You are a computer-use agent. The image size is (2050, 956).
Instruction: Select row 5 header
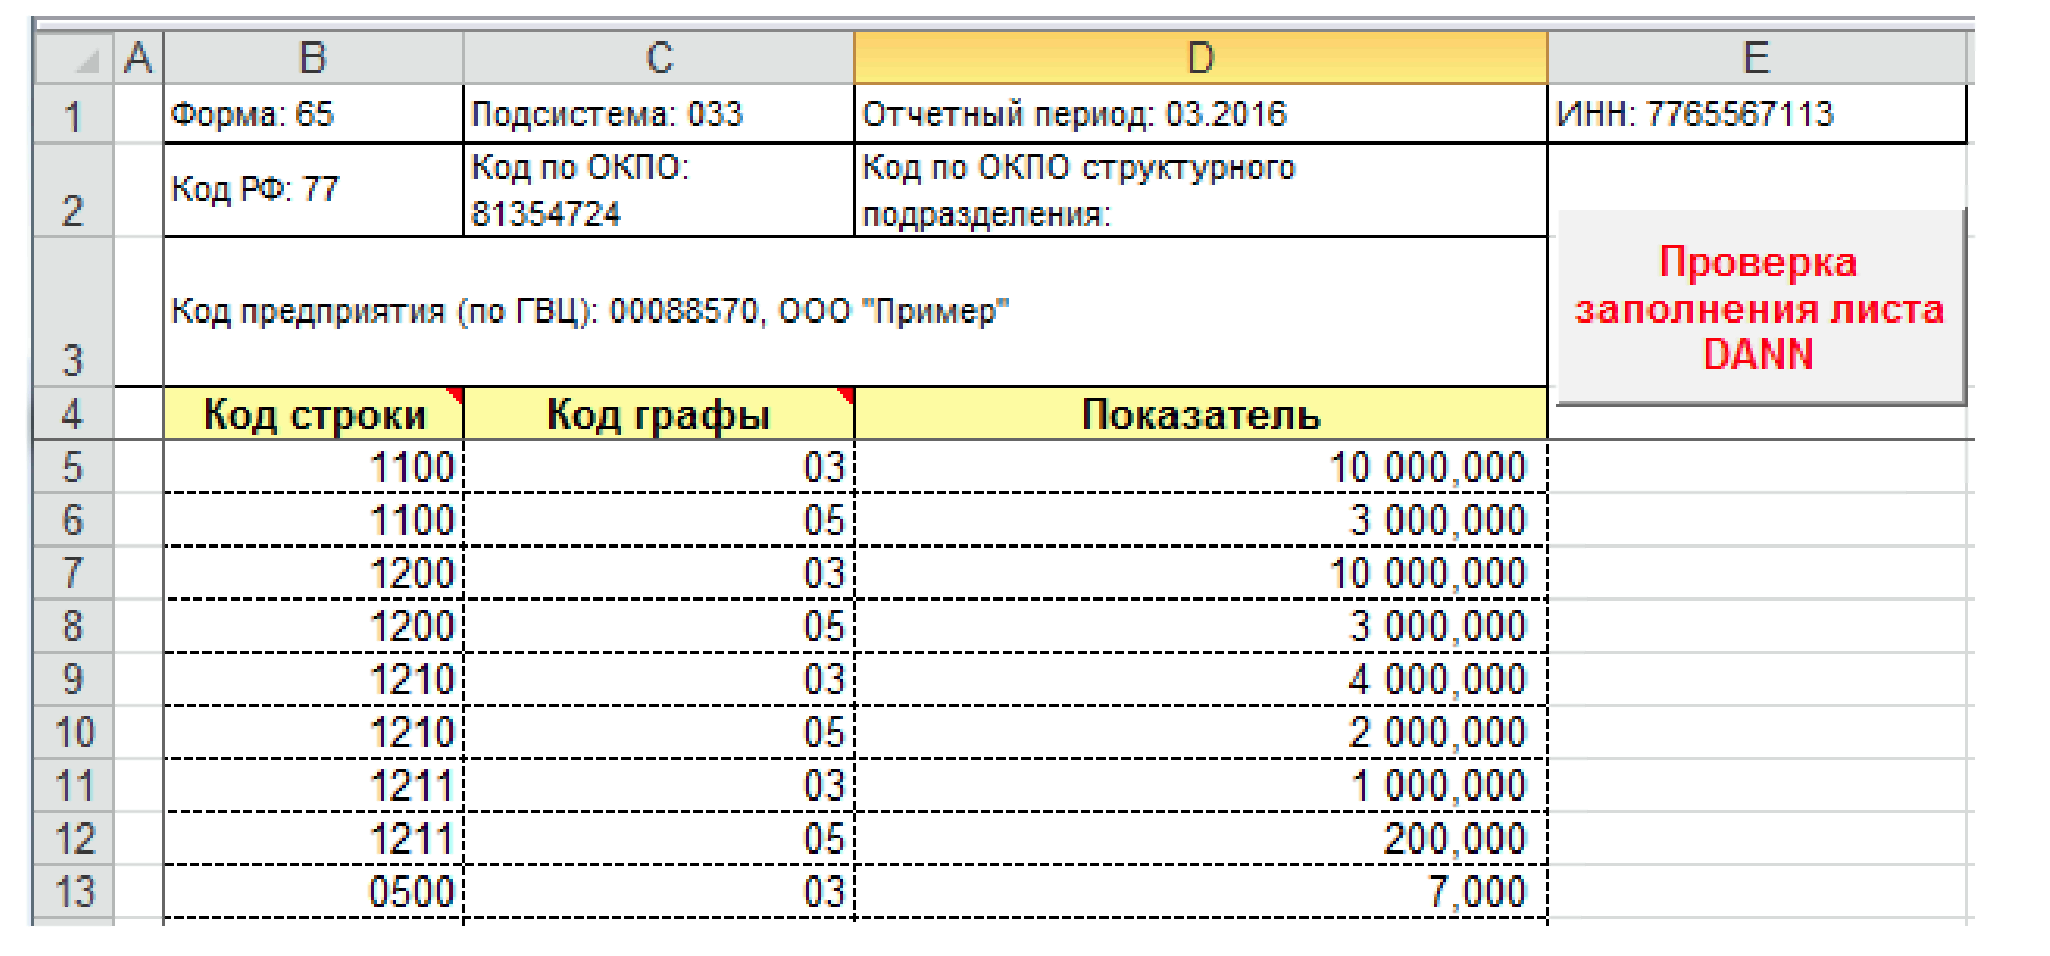[x=73, y=467]
